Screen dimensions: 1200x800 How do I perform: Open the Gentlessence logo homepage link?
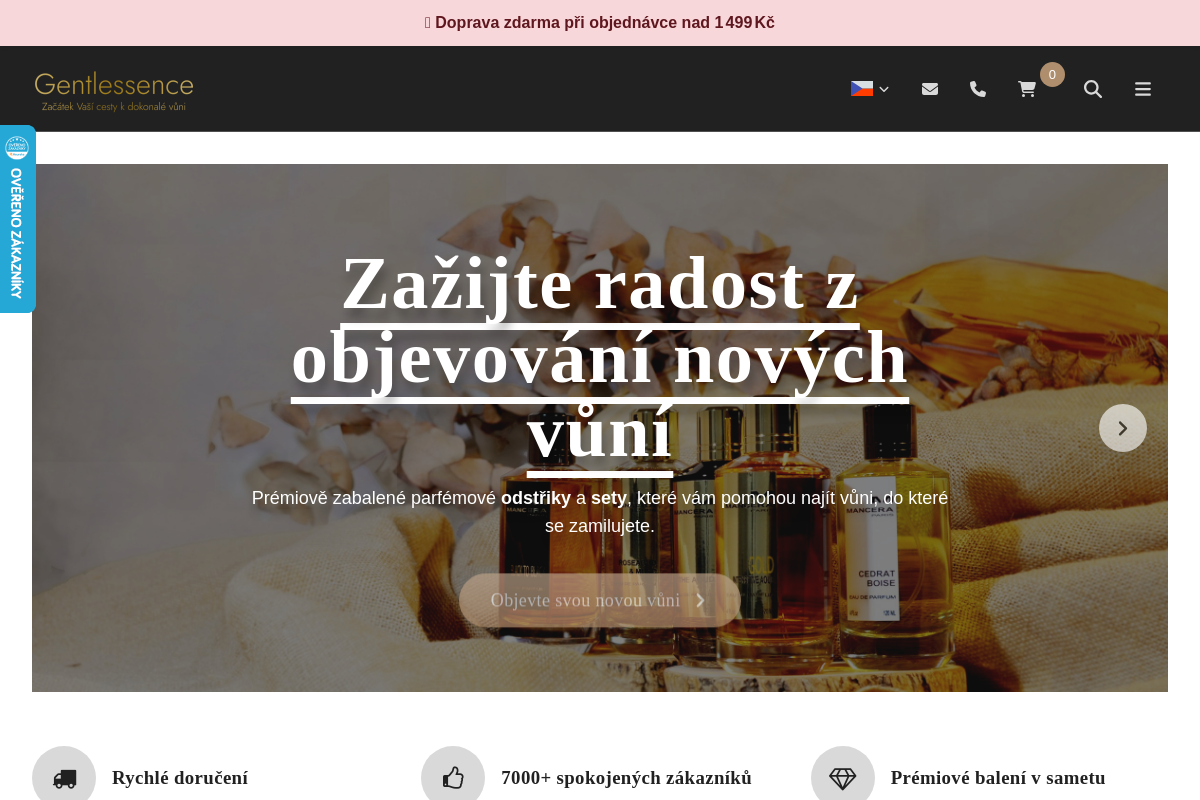pyautogui.click(x=114, y=91)
